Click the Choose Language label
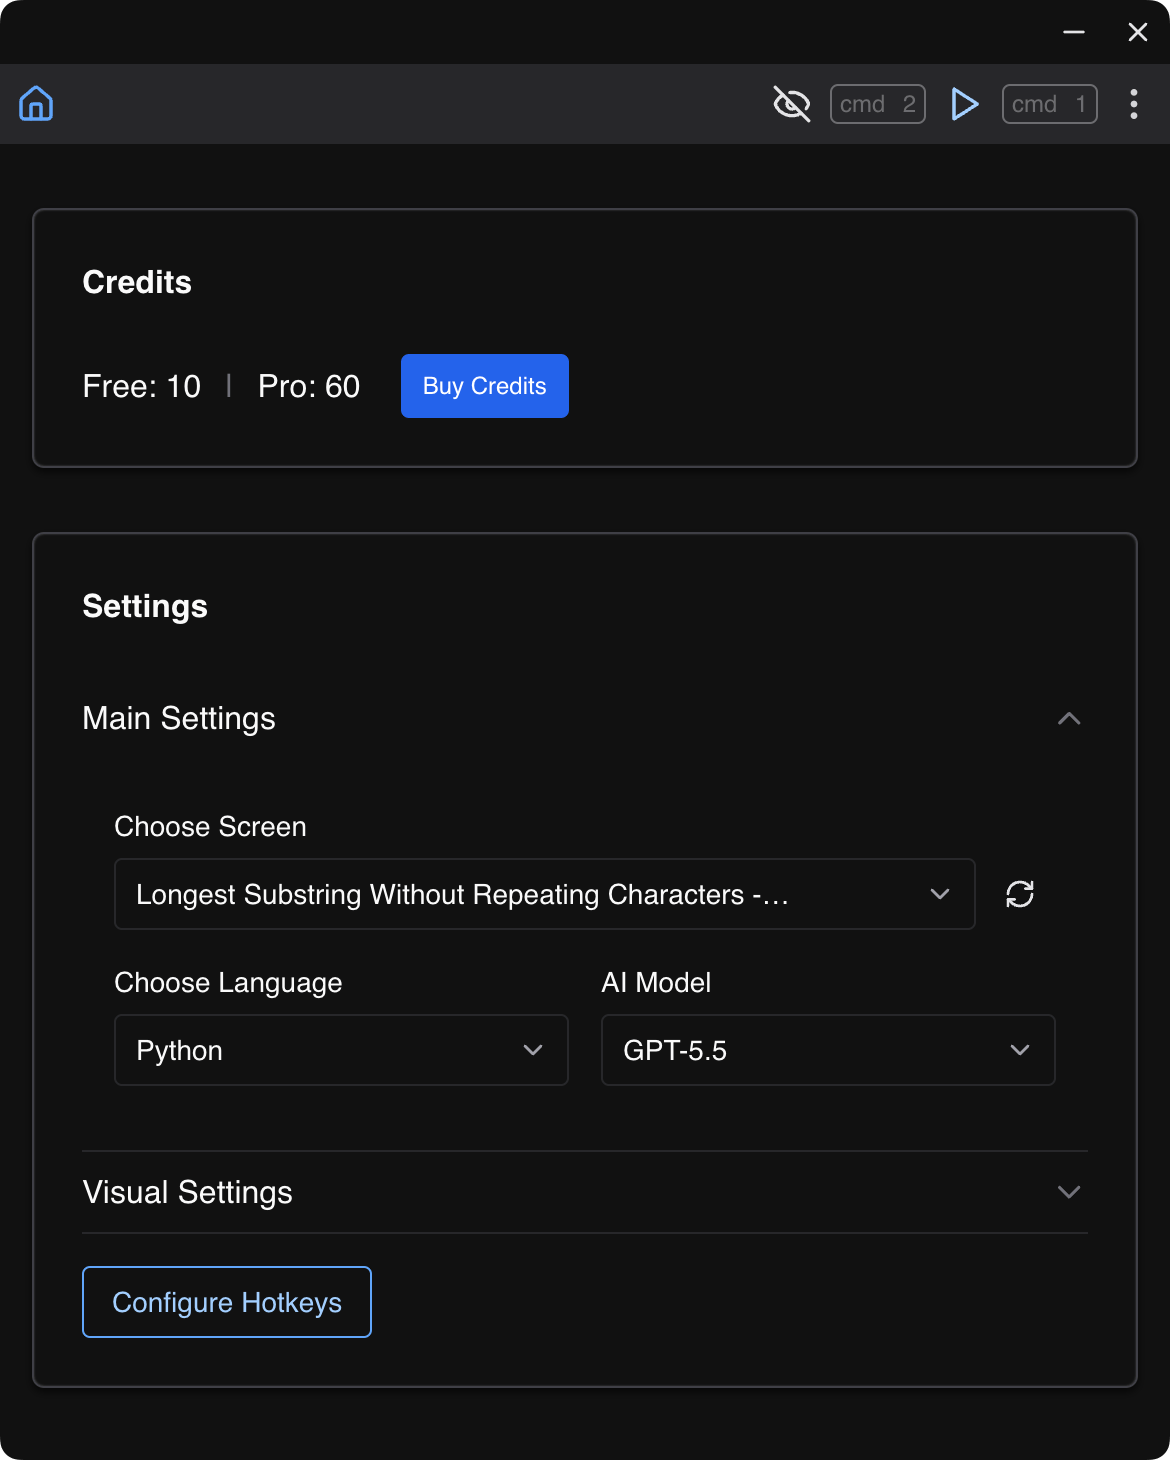Image resolution: width=1170 pixels, height=1460 pixels. coord(228,983)
